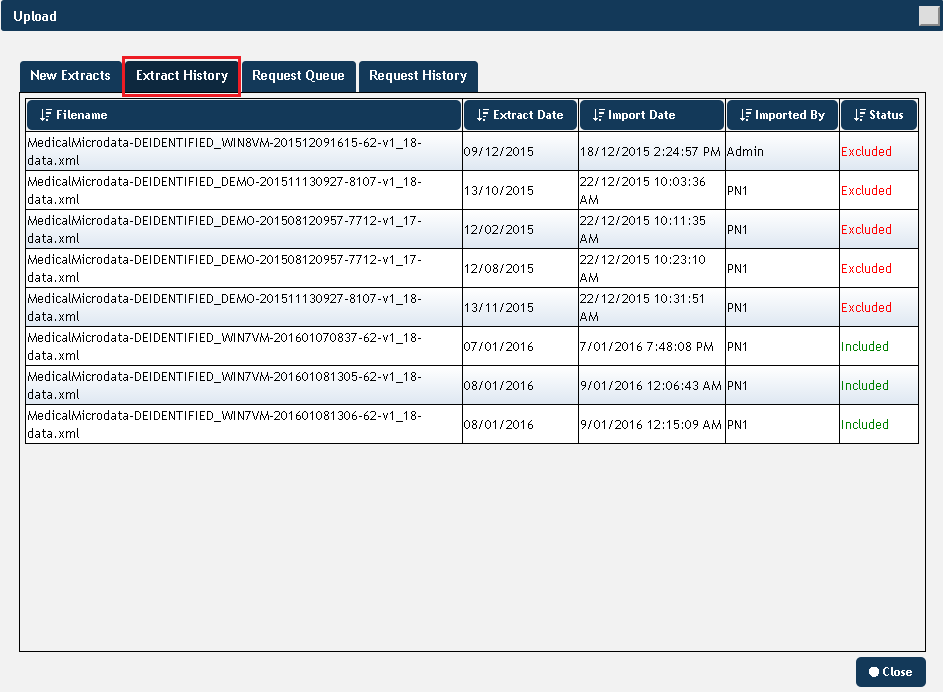
Task: Sort by Filename column header
Action: tap(244, 115)
